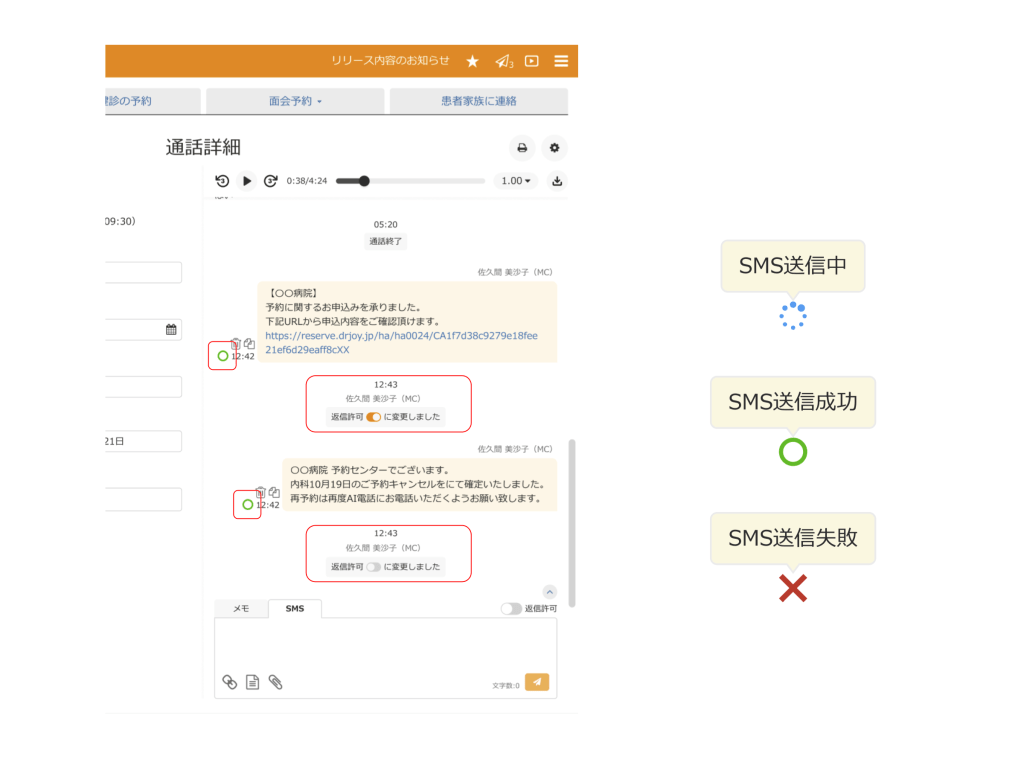
Task: Click the paperclip attachment icon
Action: 276,682
